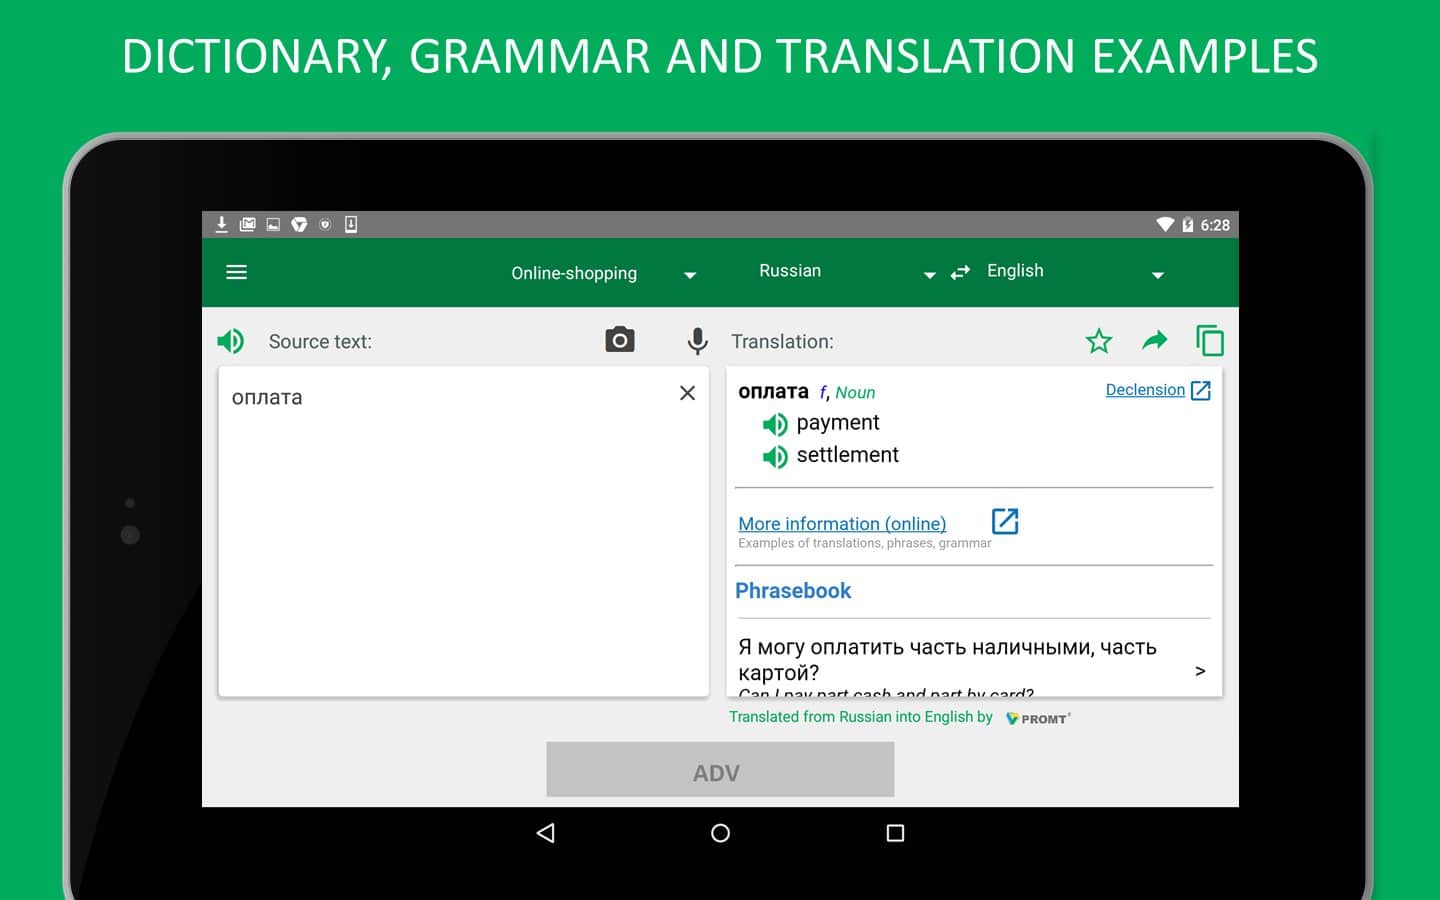Tap the microphone for voice input
1440x900 pixels.
[x=697, y=341]
